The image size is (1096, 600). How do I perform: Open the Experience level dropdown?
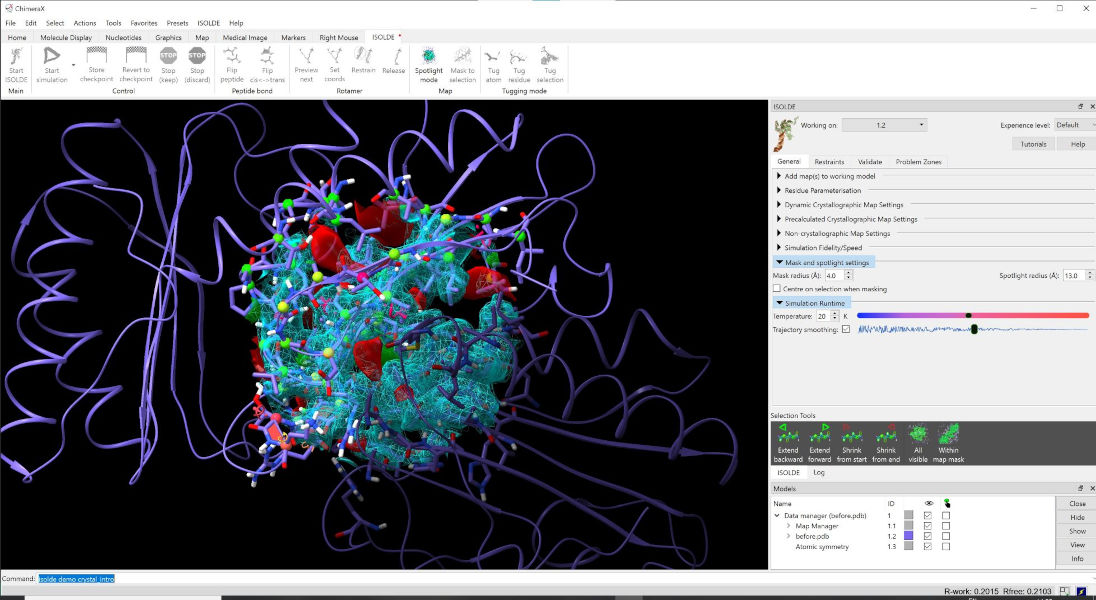click(x=1074, y=125)
